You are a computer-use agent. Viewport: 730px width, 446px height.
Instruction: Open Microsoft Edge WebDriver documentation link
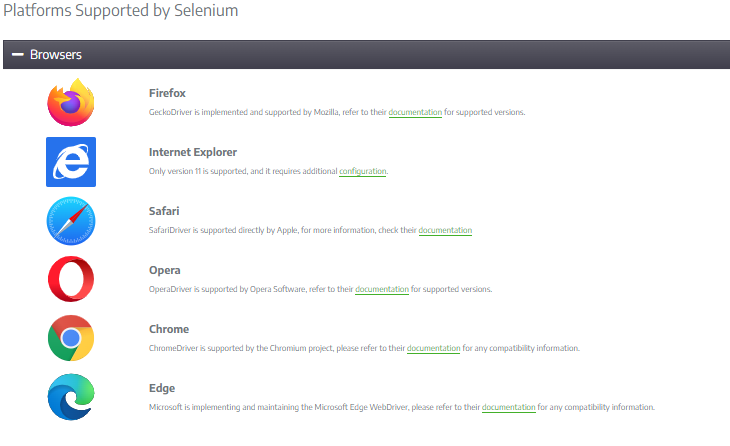[x=508, y=407]
